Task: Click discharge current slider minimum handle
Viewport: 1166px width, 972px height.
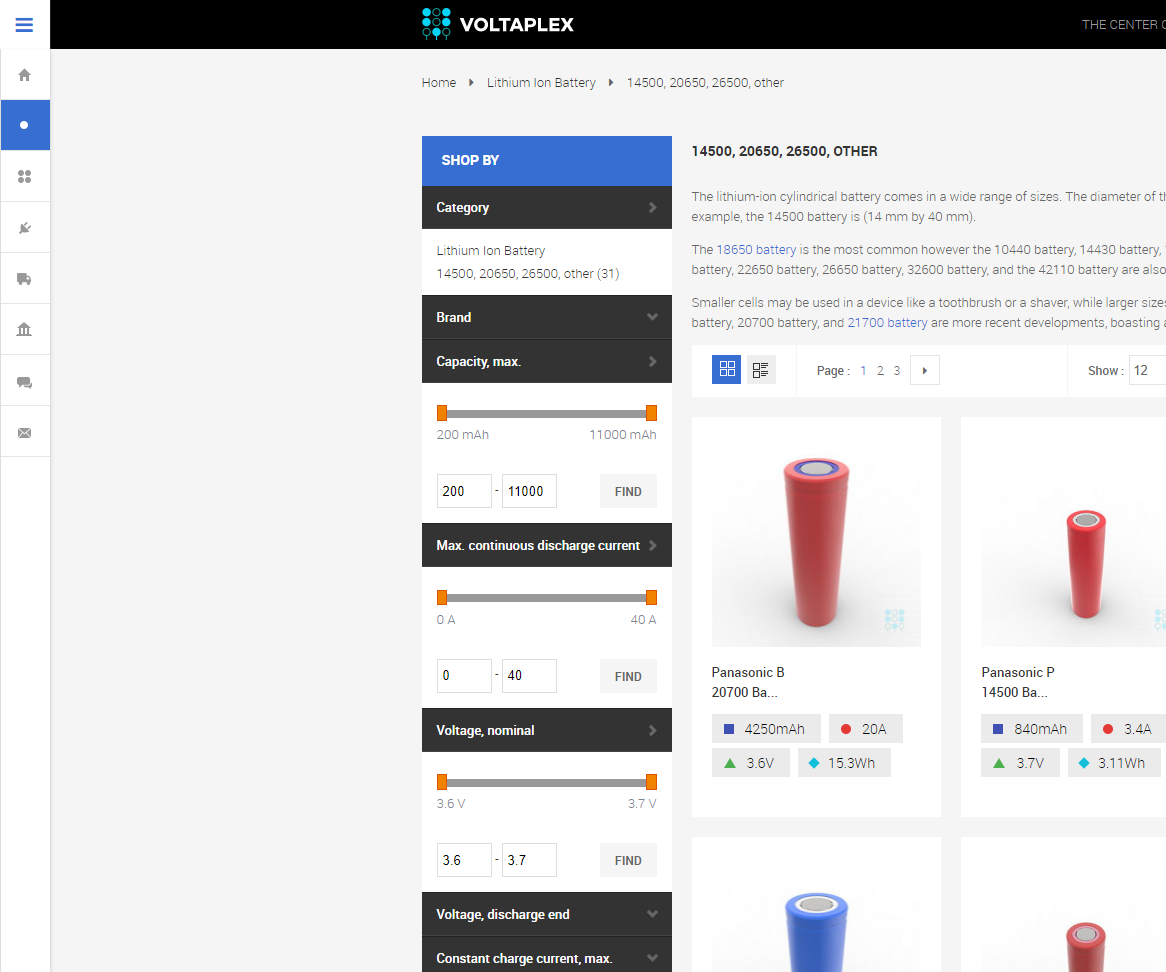Action: click(x=442, y=597)
